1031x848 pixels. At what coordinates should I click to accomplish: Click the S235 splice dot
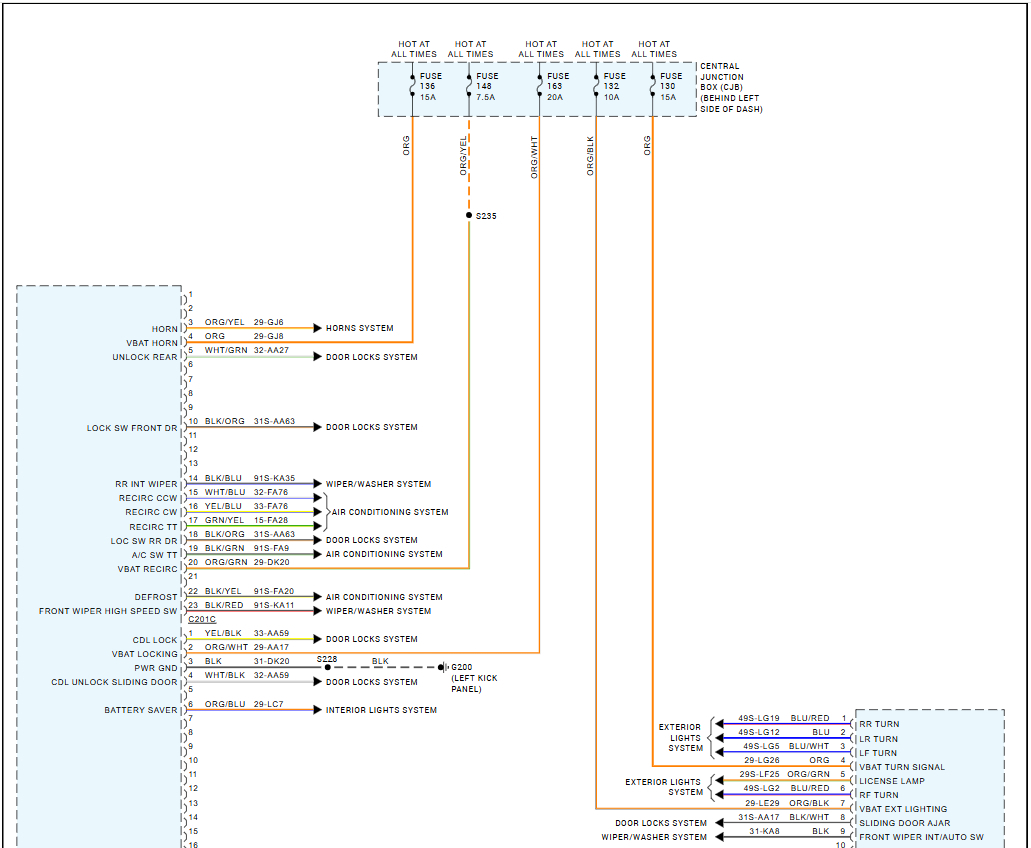pos(469,215)
